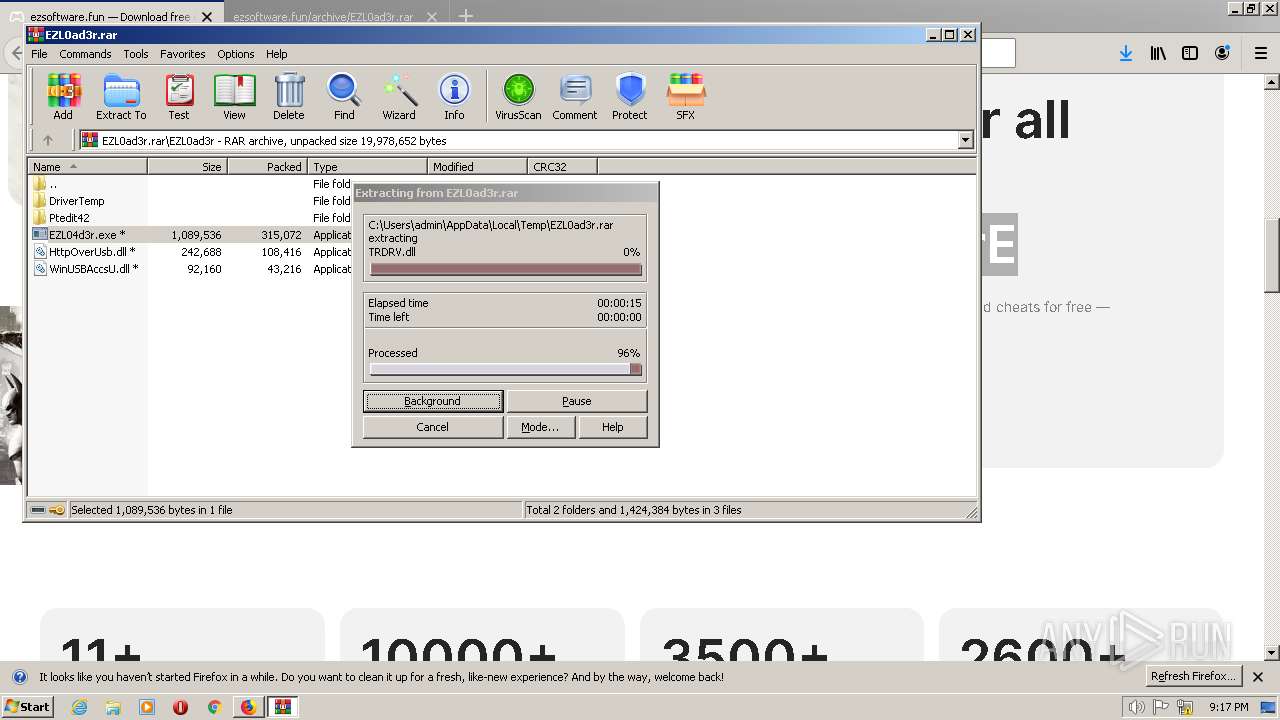Cancel the extraction
This screenshot has width=1280, height=720.
click(x=433, y=427)
